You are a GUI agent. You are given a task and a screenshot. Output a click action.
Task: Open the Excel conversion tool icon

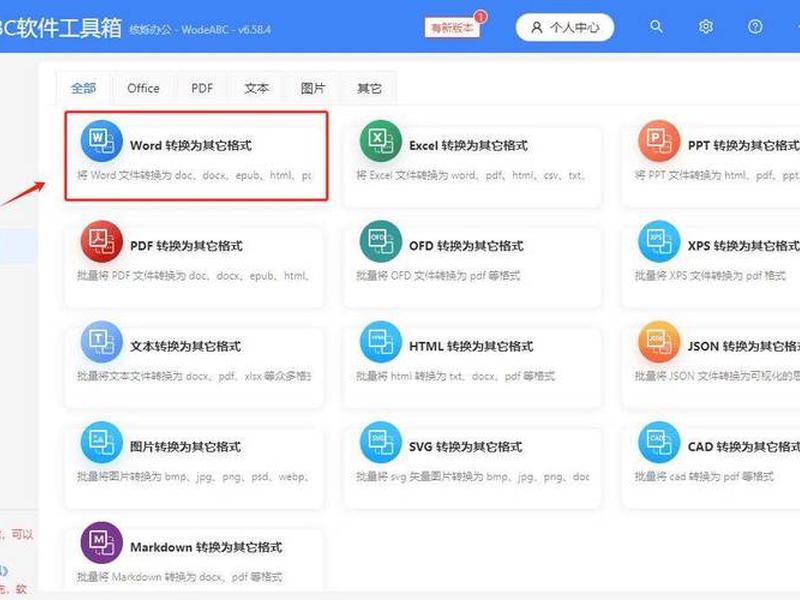tap(381, 141)
